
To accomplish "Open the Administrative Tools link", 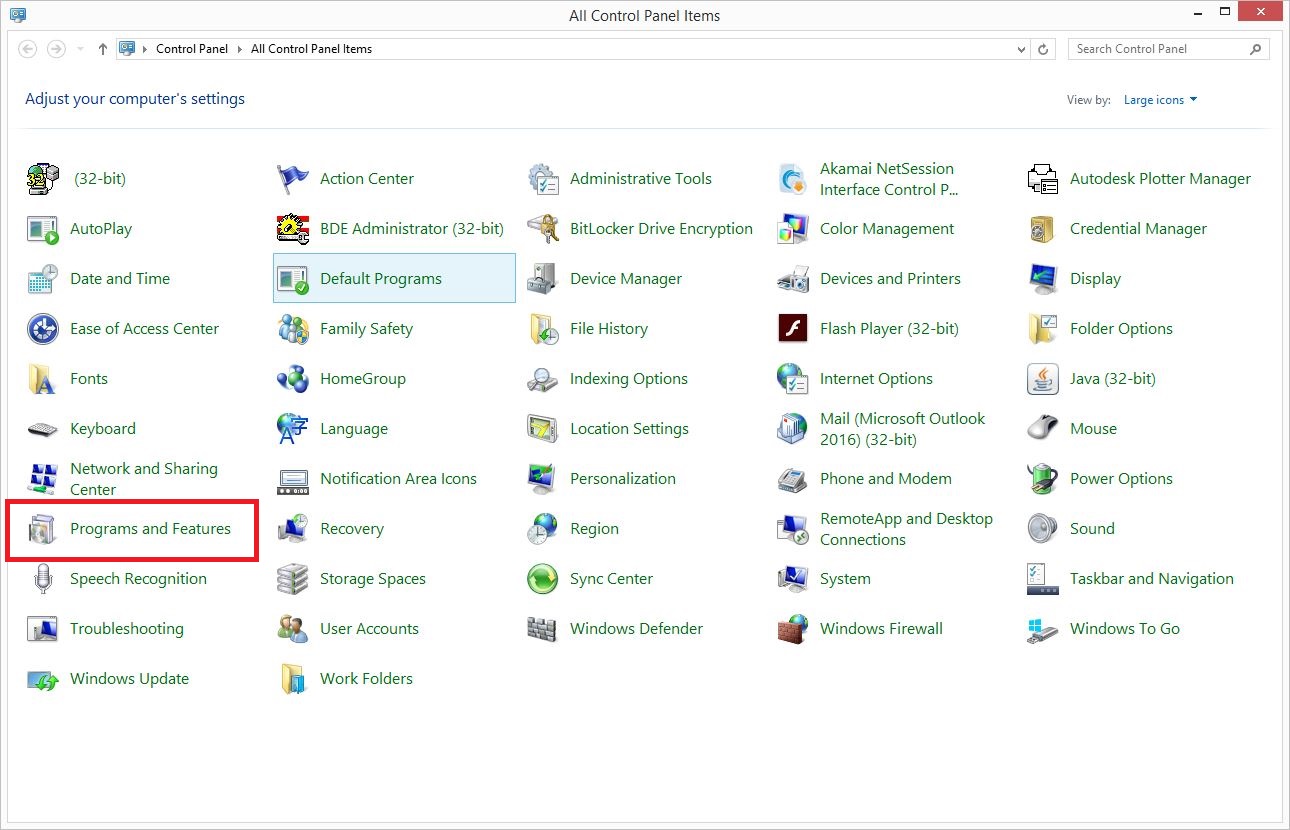I will pos(640,179).
